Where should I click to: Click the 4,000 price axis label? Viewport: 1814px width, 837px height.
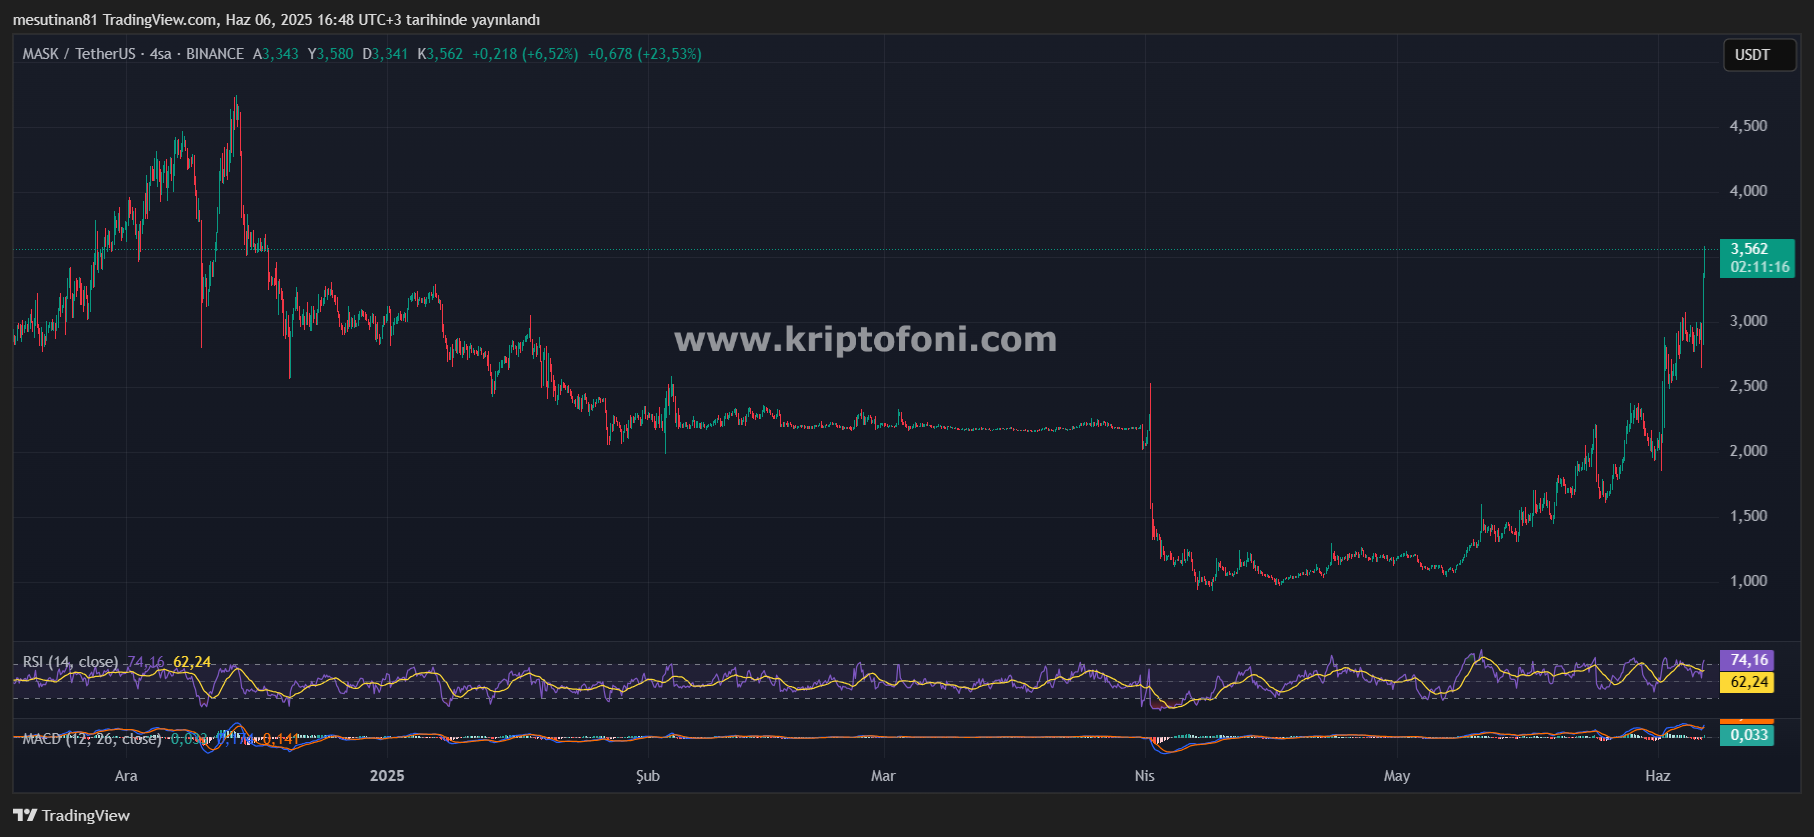(x=1749, y=191)
